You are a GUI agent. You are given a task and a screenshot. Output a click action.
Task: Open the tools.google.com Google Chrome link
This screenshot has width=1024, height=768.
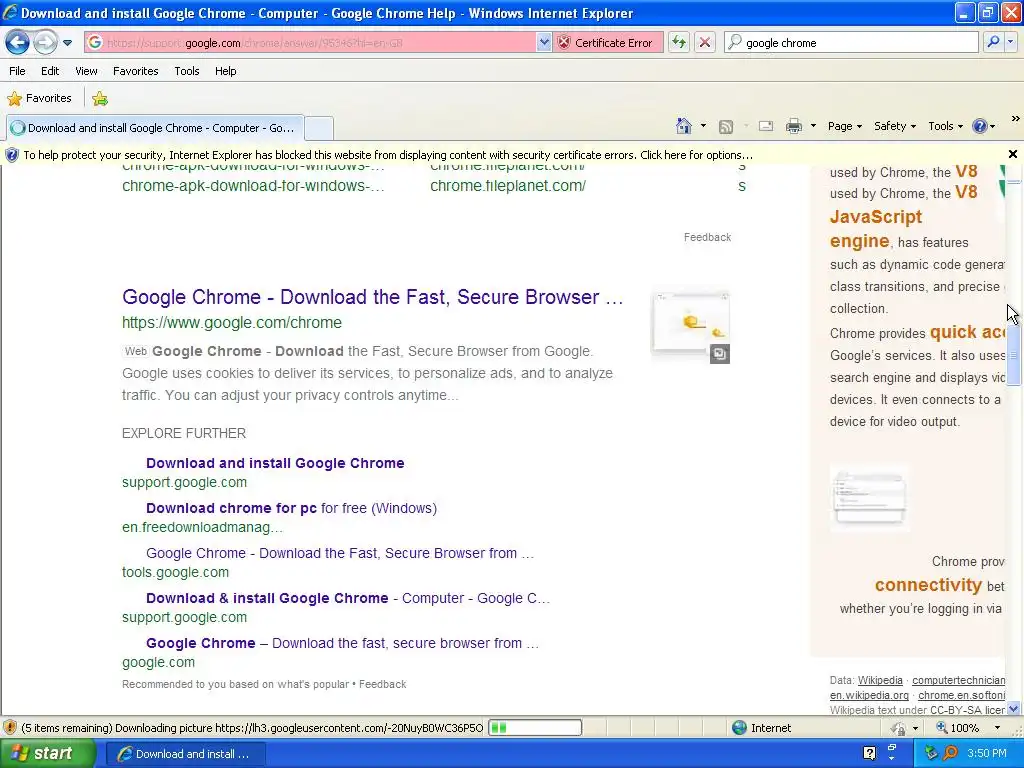click(340, 553)
